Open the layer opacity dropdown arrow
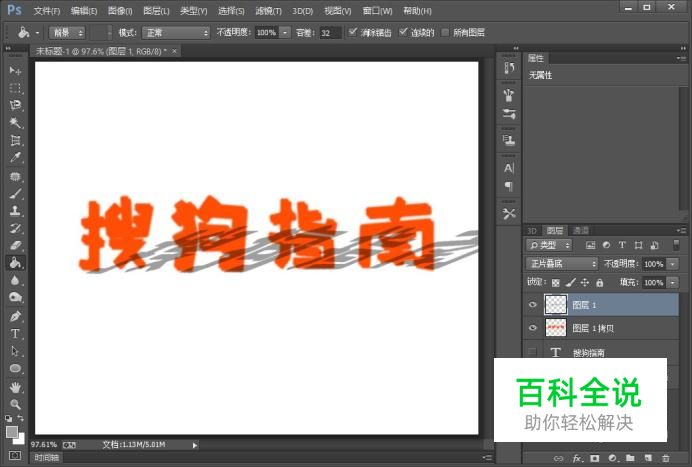Image resolution: width=692 pixels, height=467 pixels. (x=672, y=264)
